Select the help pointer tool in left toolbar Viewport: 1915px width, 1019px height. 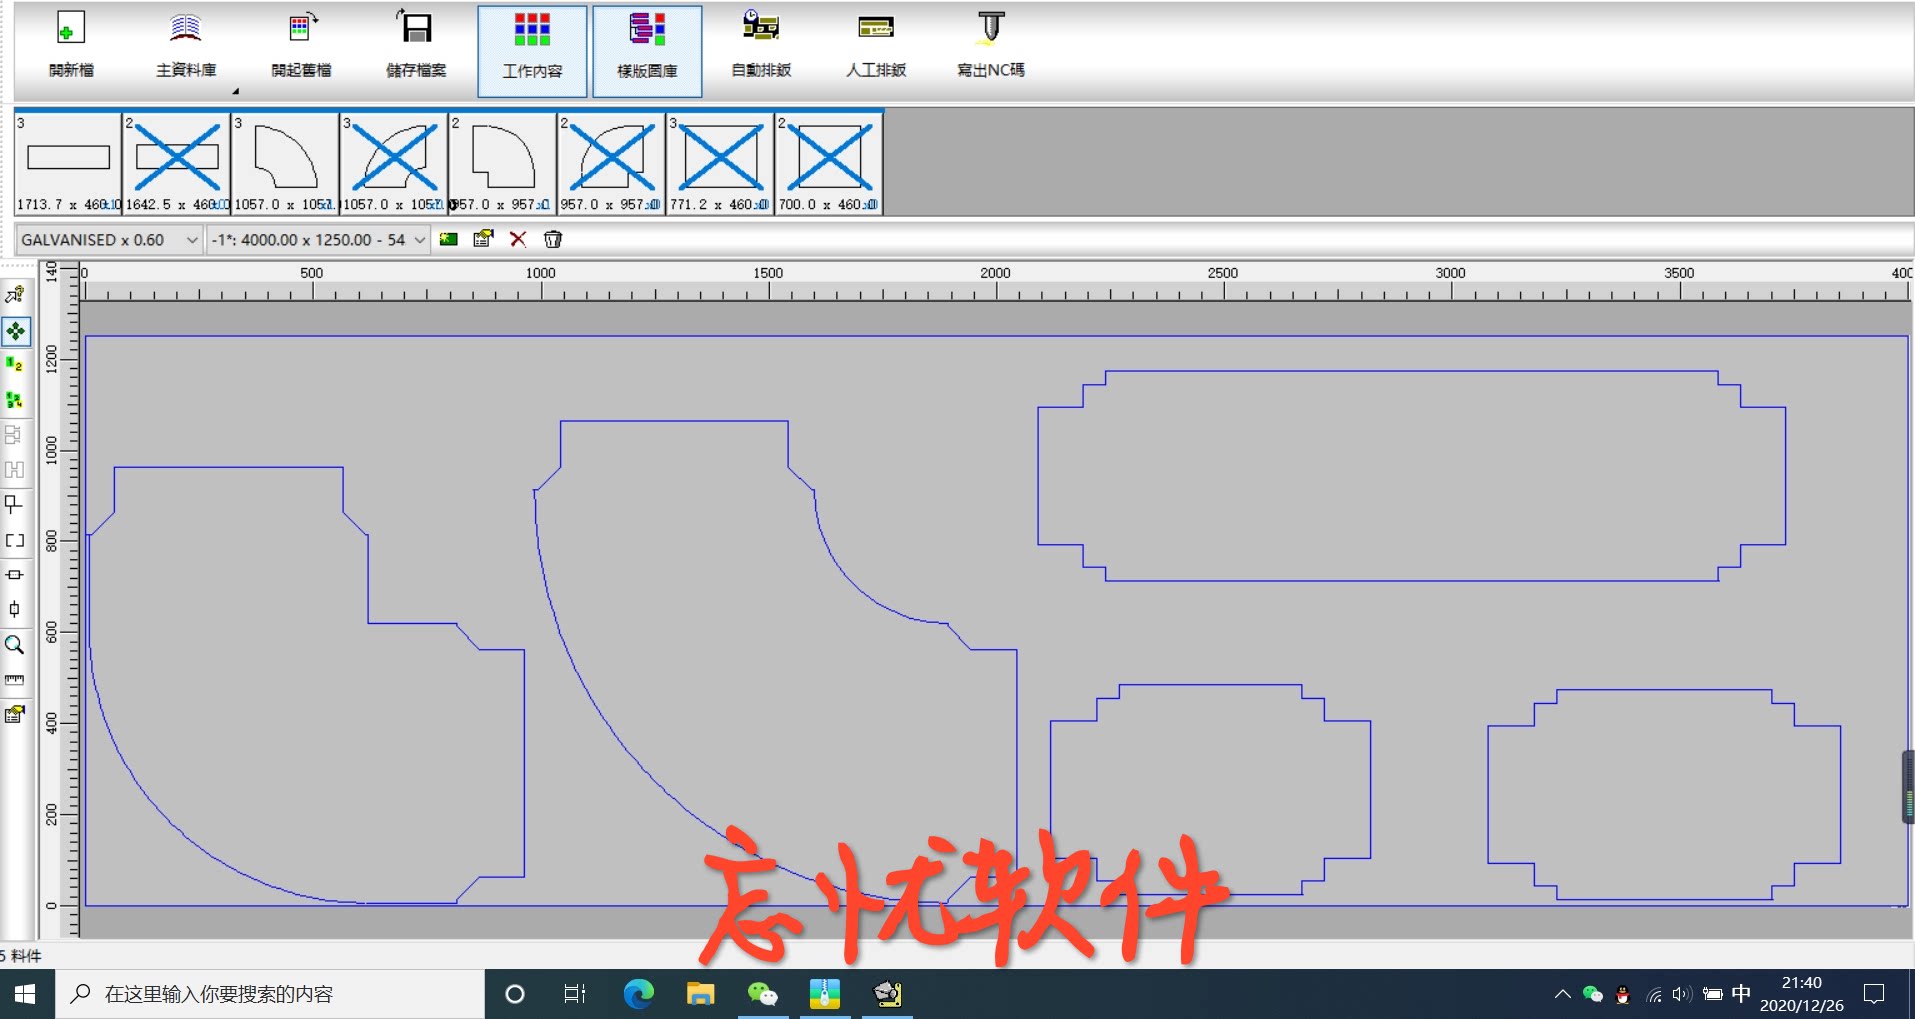pos(15,295)
